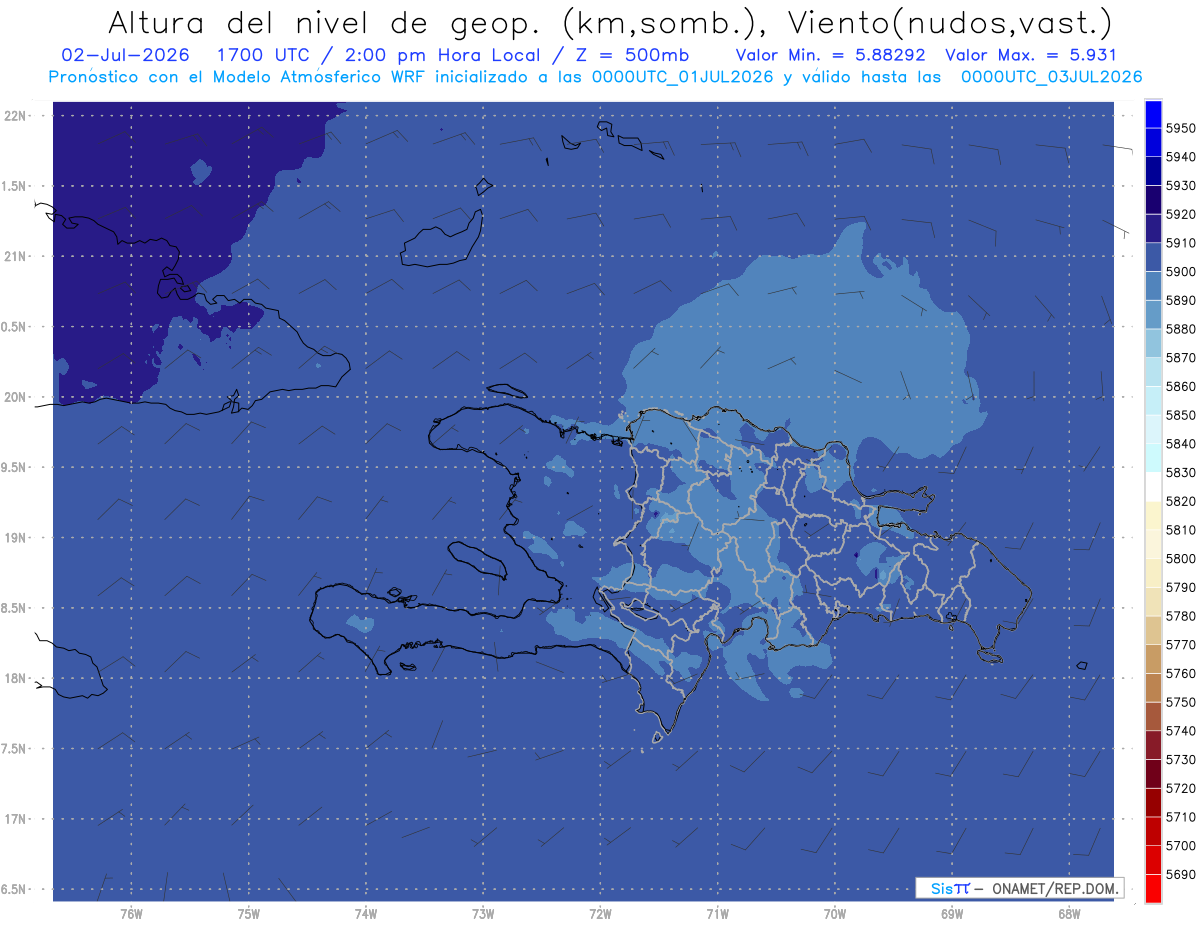The width and height of the screenshot is (1200, 927).
Task: Click the 17N latitude label
Action: point(14,819)
